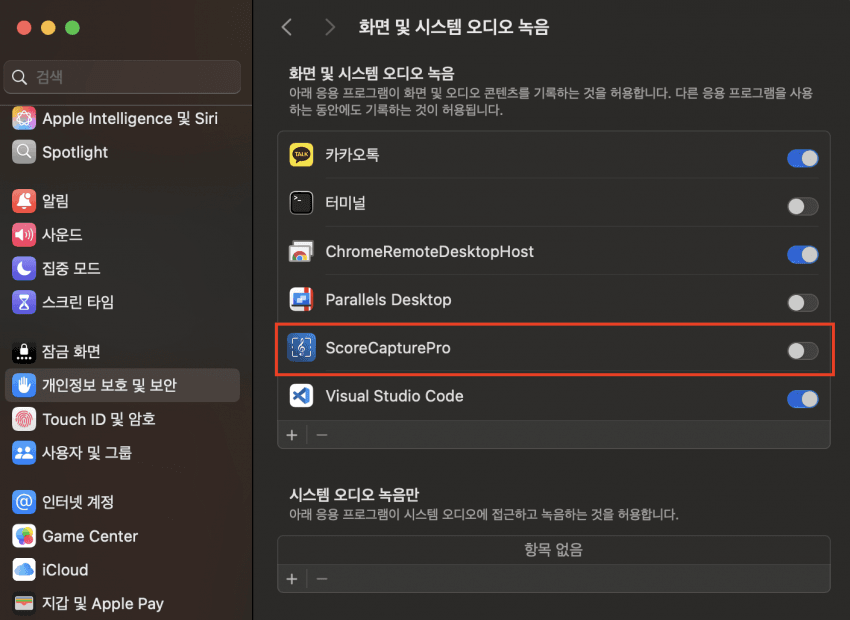Add app with plus under screen recording list

click(292, 434)
